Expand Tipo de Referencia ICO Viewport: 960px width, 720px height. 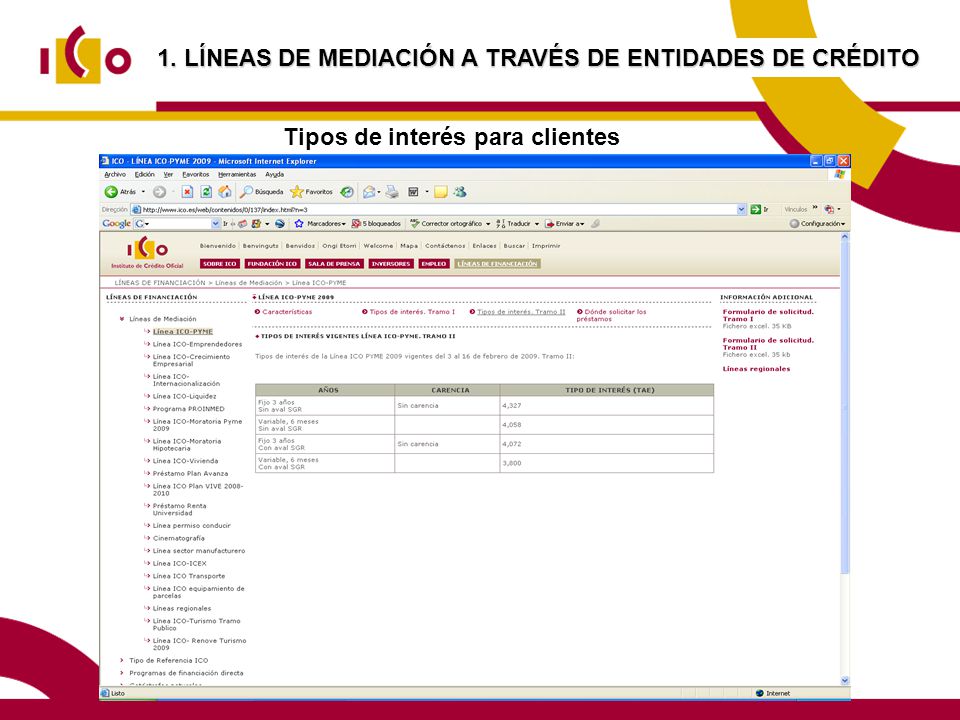pos(122,661)
